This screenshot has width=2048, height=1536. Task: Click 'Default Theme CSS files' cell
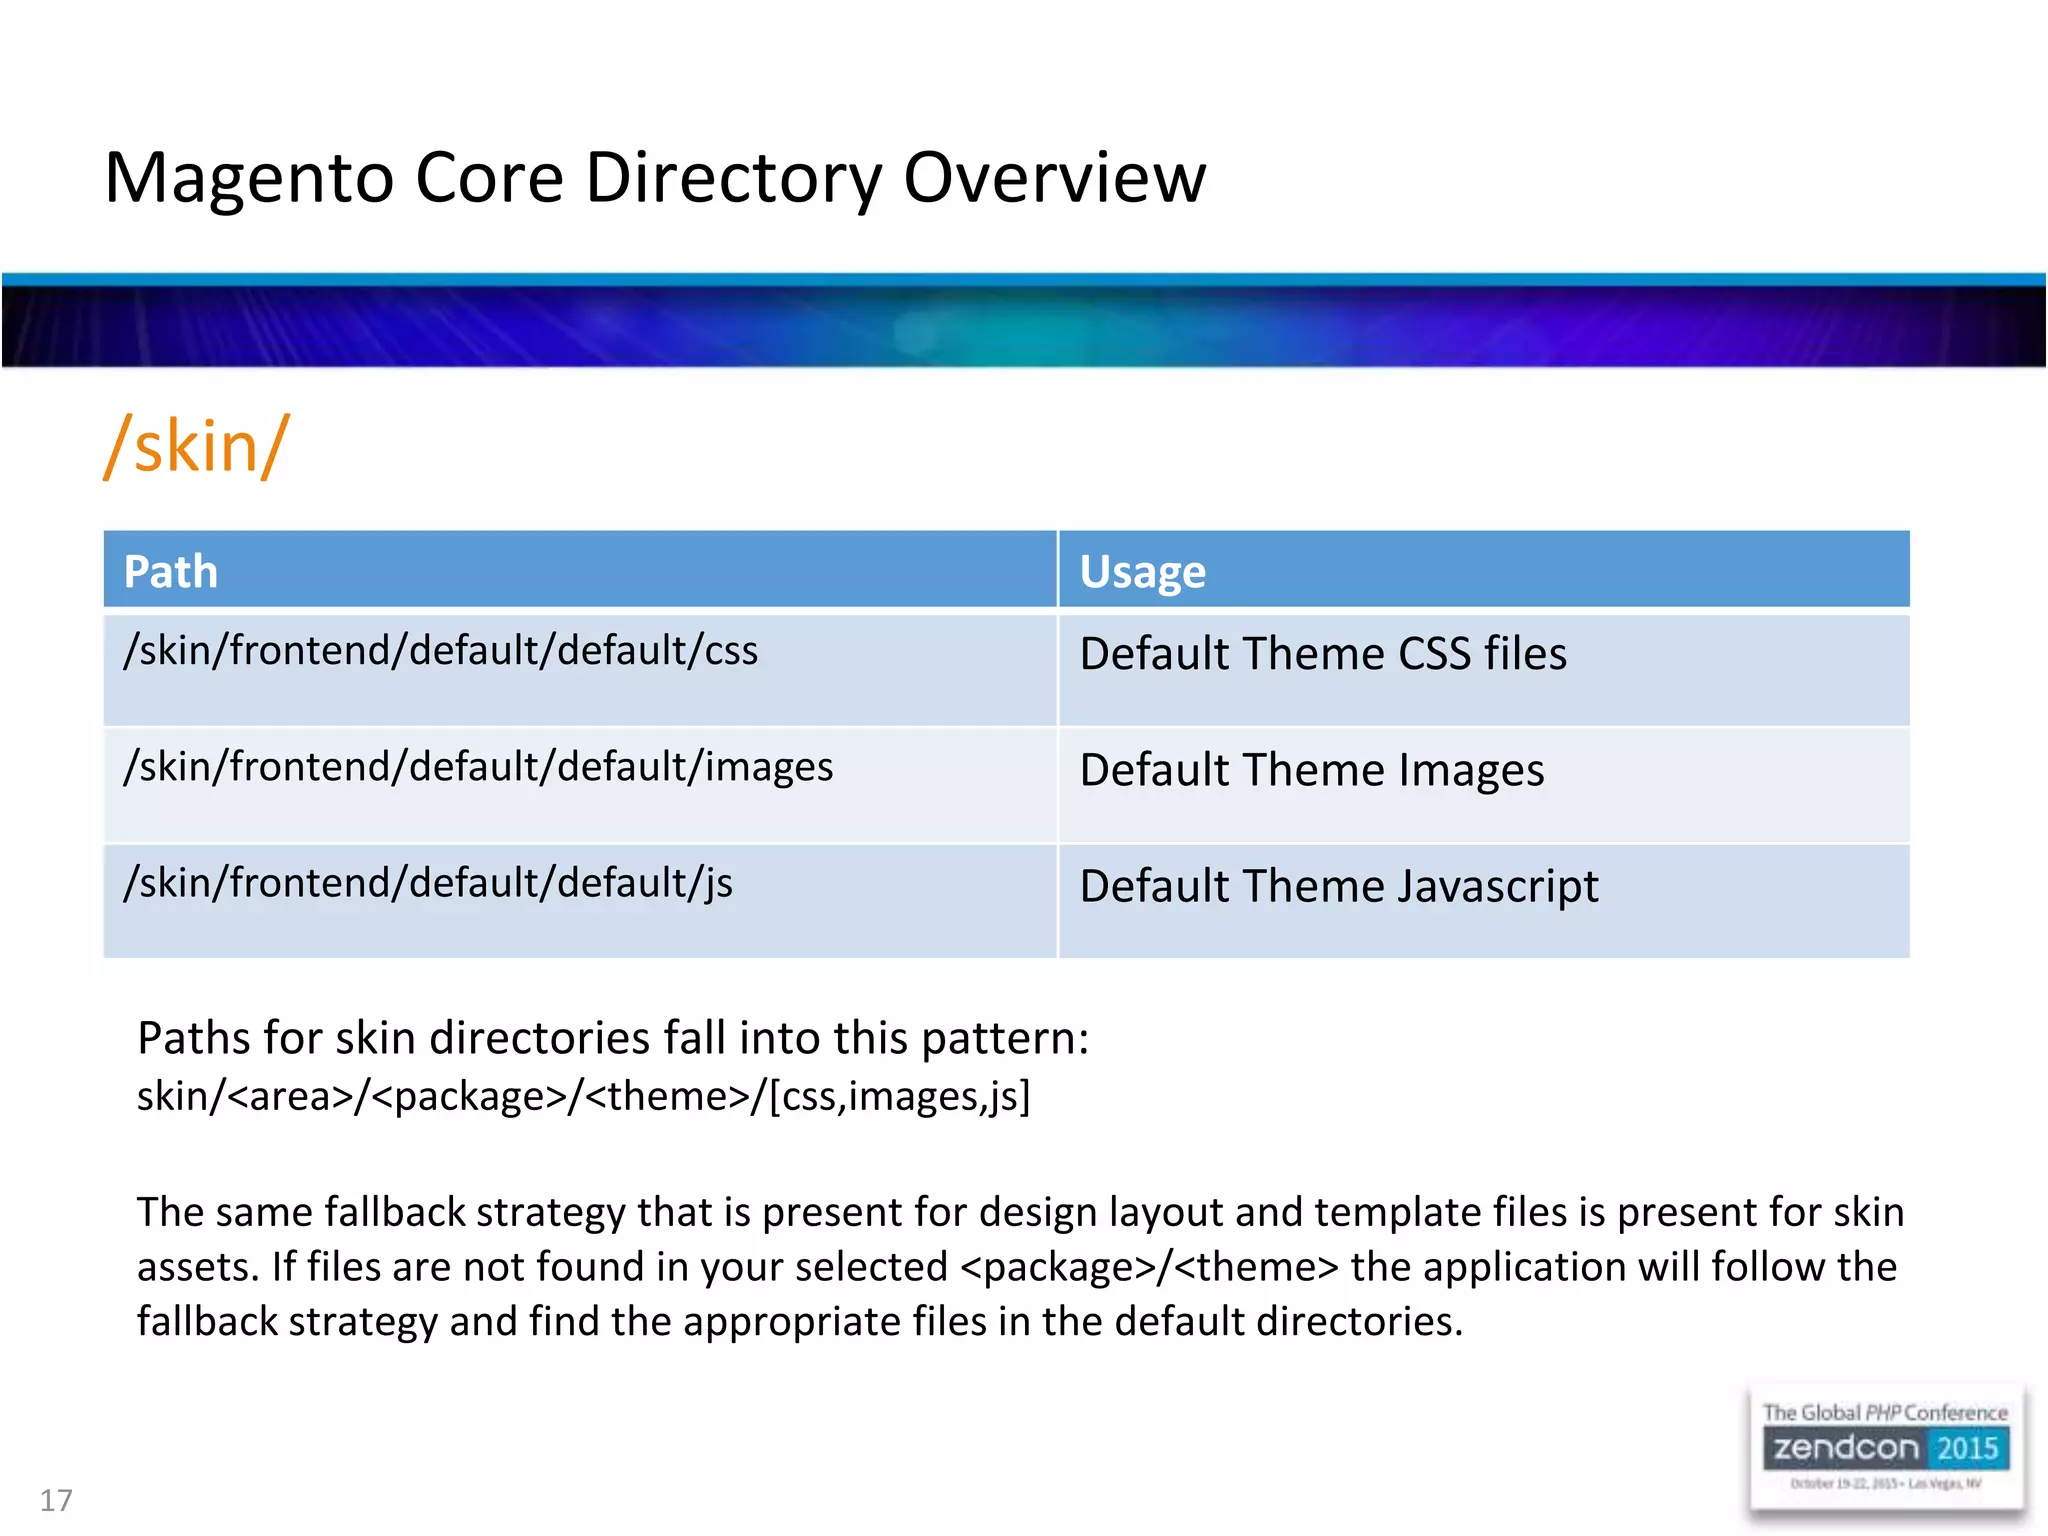tap(1484, 669)
